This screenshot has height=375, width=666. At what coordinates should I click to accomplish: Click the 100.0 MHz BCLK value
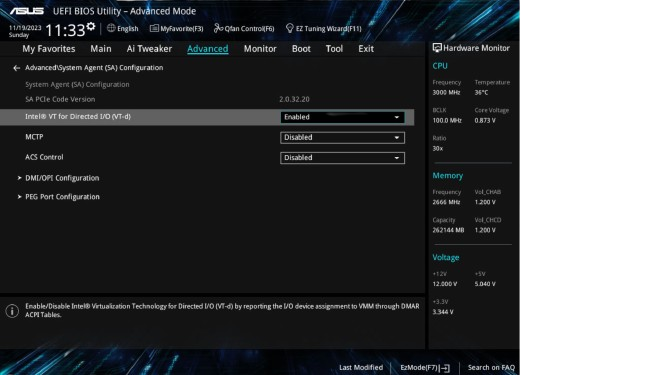point(447,121)
